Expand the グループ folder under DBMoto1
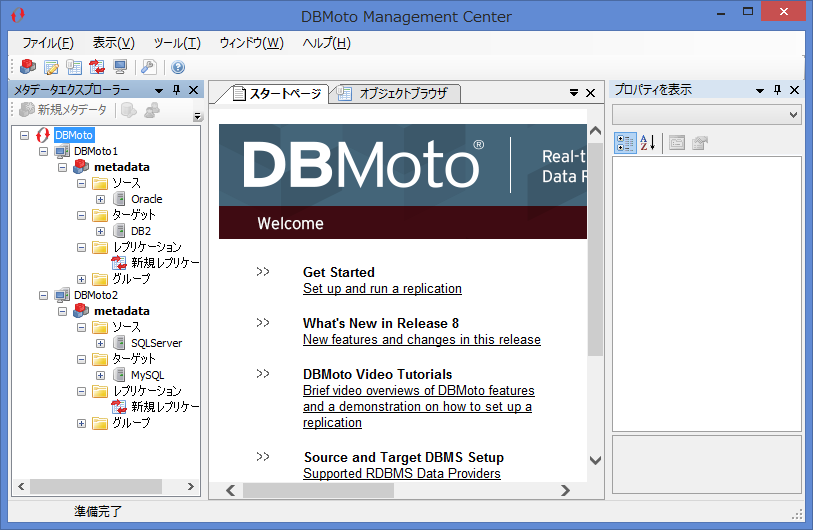The height and width of the screenshot is (530, 813). (81, 280)
